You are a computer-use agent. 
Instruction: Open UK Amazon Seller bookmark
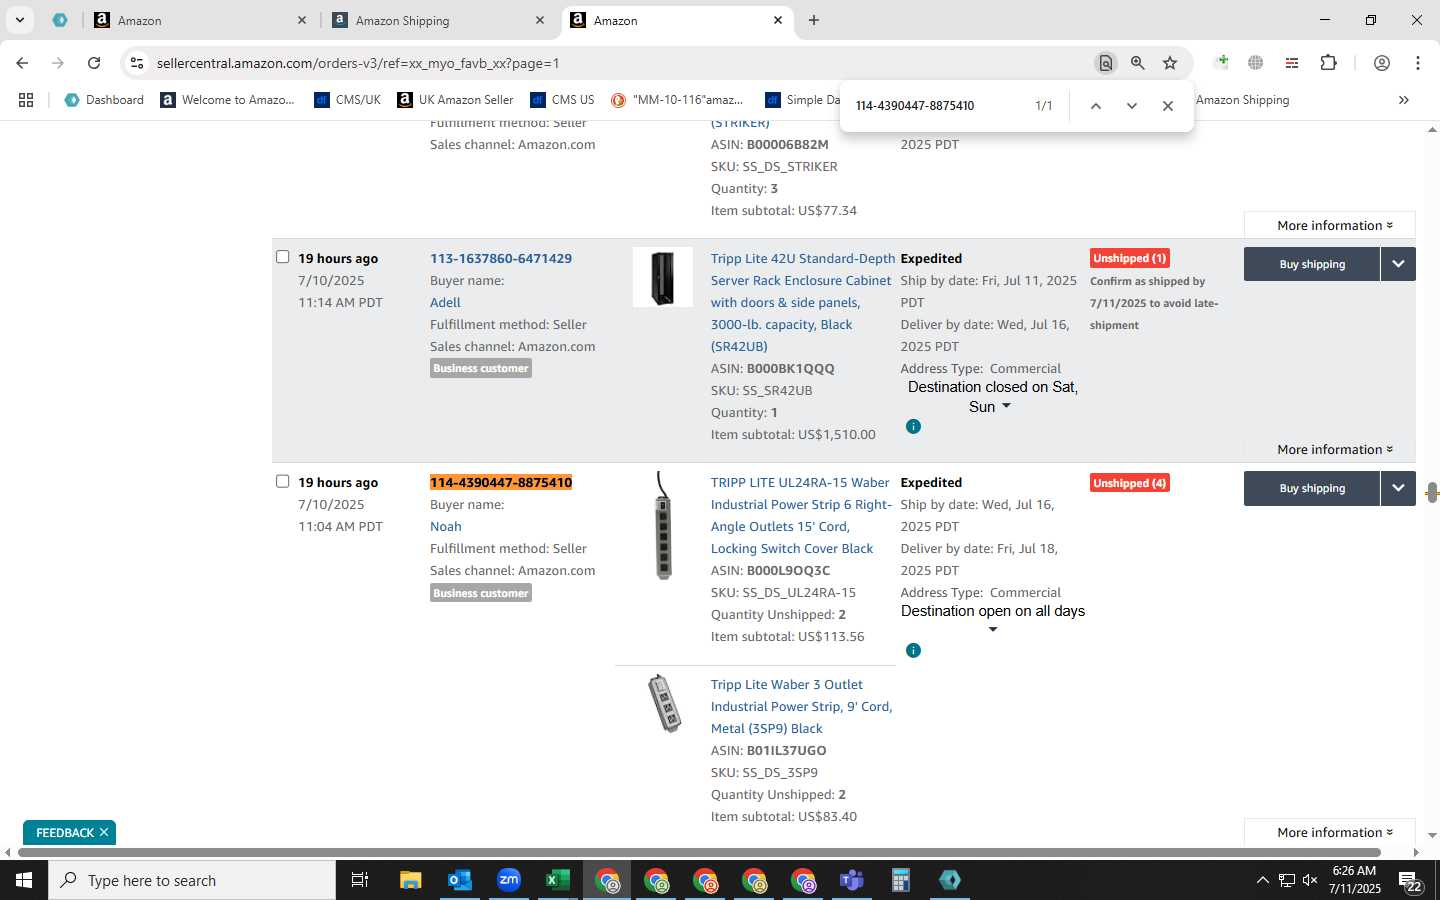click(x=455, y=100)
